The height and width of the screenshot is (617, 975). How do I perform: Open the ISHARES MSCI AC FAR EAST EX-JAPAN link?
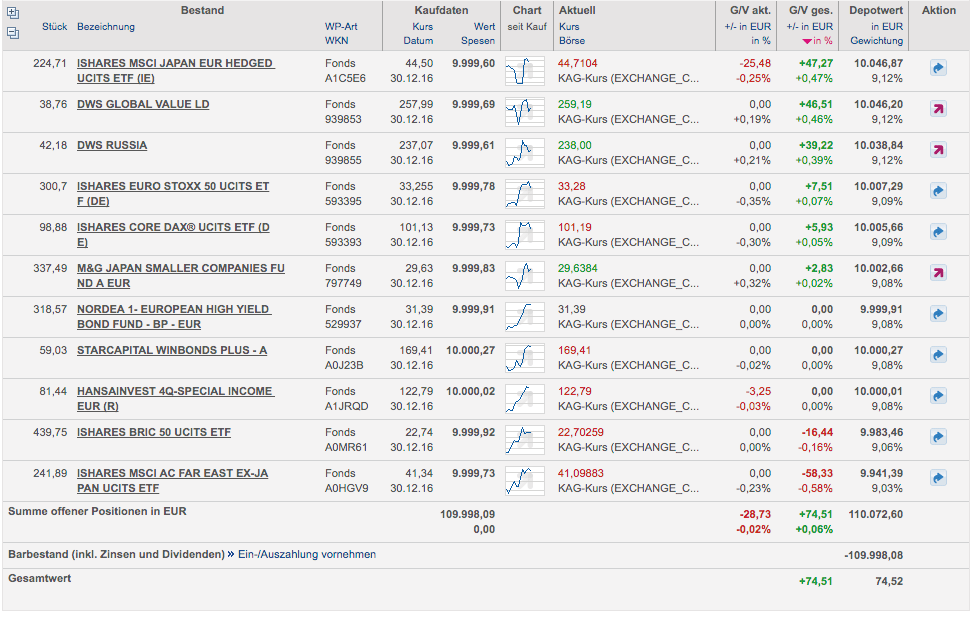[172, 481]
